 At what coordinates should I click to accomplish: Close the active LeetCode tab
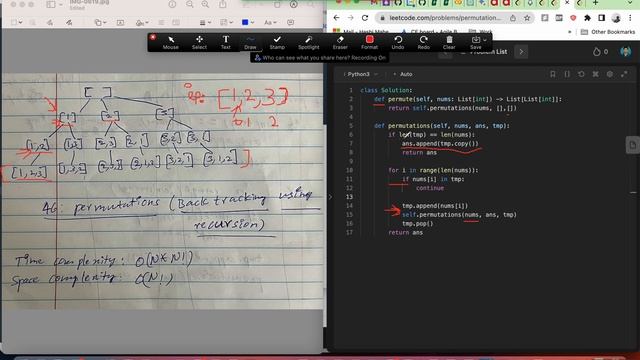click(567, 3)
